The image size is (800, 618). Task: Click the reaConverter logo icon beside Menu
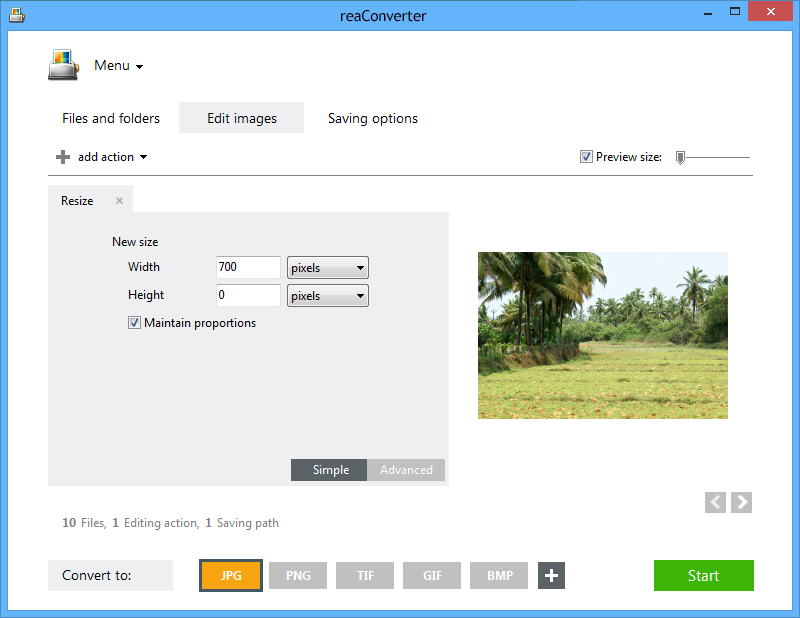pos(64,65)
